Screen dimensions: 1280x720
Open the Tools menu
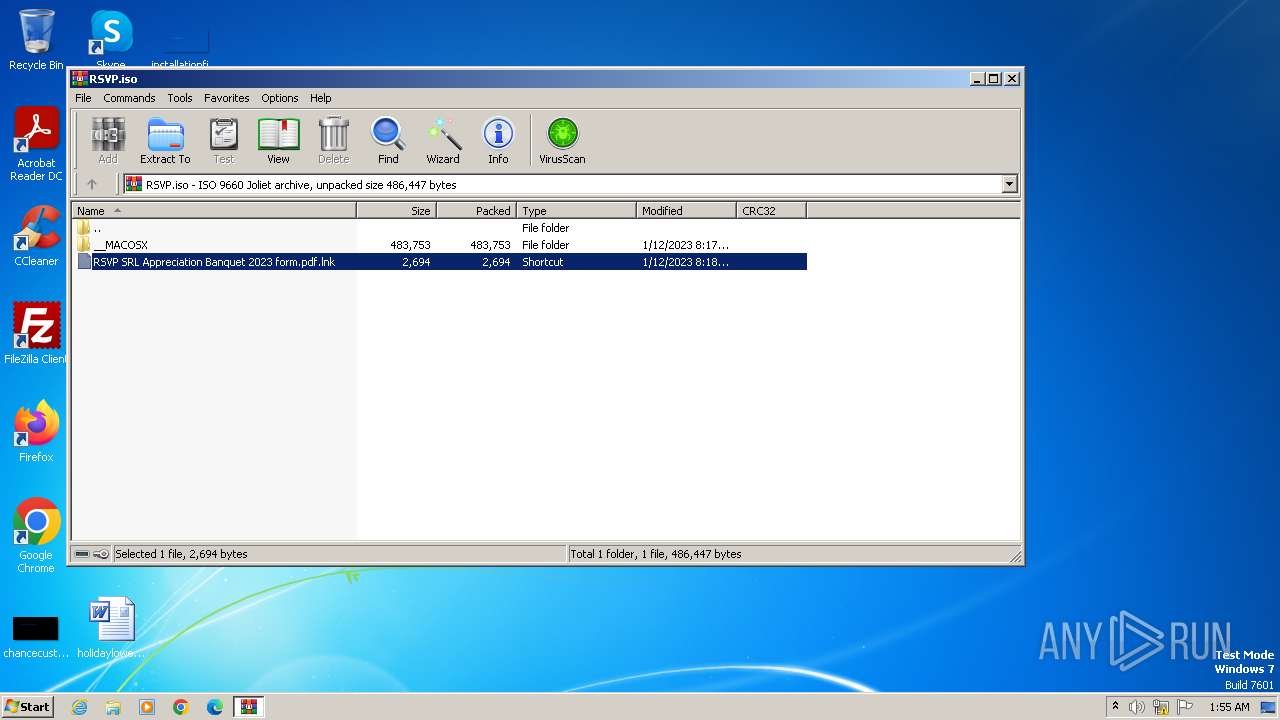click(x=180, y=98)
